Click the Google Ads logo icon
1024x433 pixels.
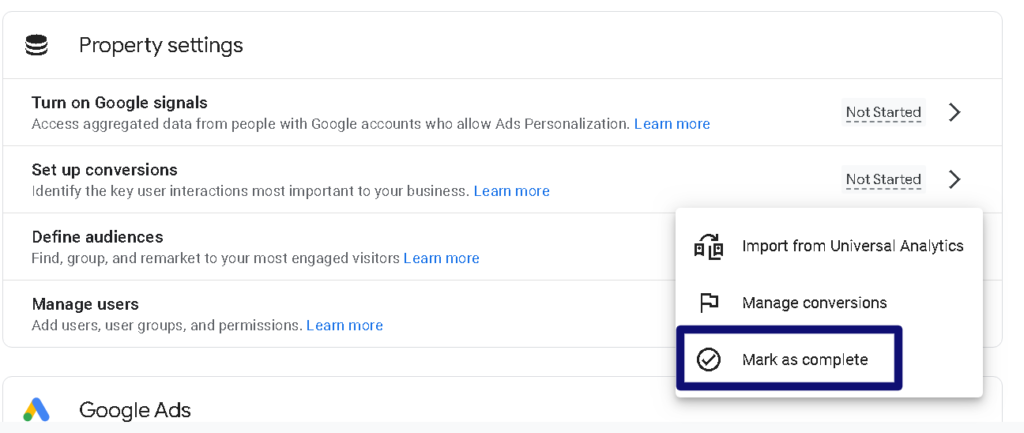point(37,409)
